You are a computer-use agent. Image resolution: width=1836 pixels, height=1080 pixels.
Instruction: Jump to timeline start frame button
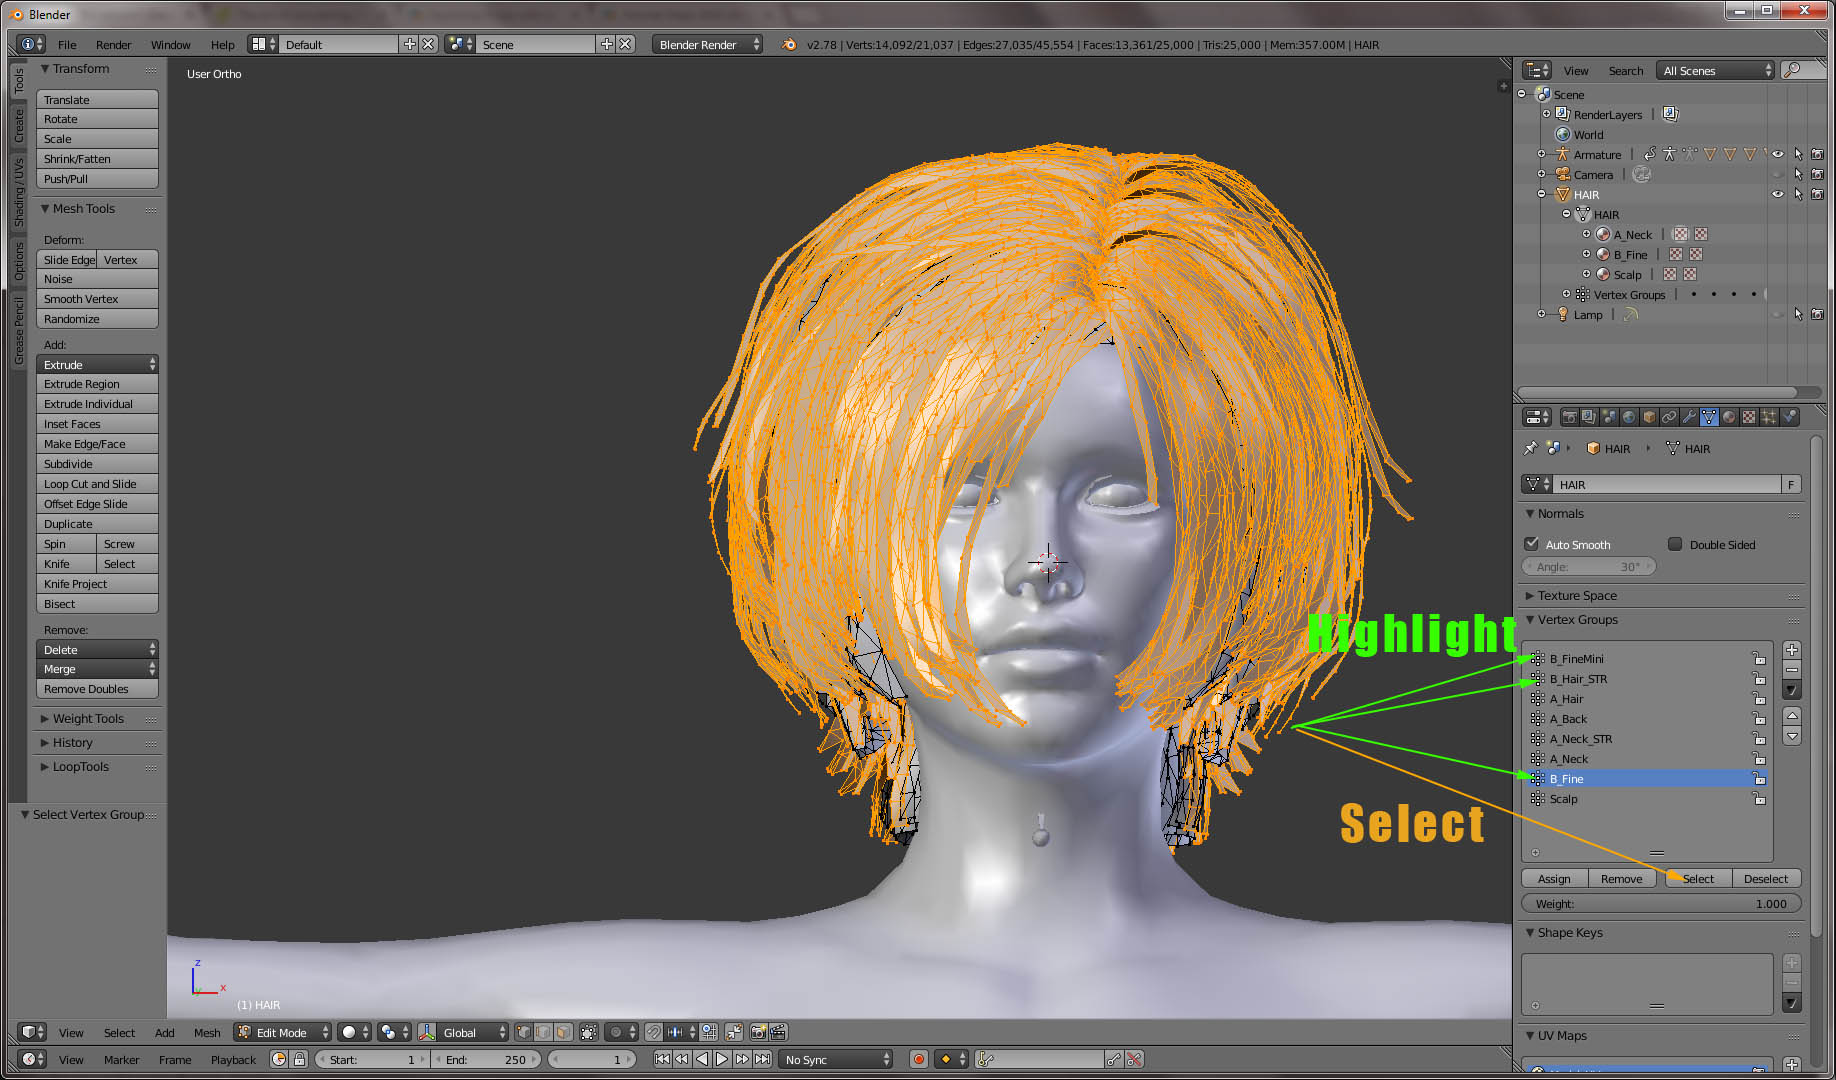pyautogui.click(x=662, y=1059)
